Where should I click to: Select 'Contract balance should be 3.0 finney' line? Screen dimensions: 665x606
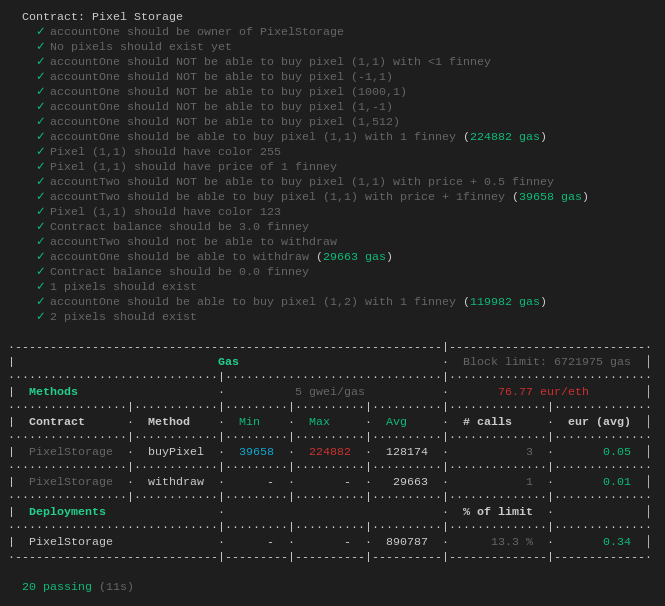point(179,226)
